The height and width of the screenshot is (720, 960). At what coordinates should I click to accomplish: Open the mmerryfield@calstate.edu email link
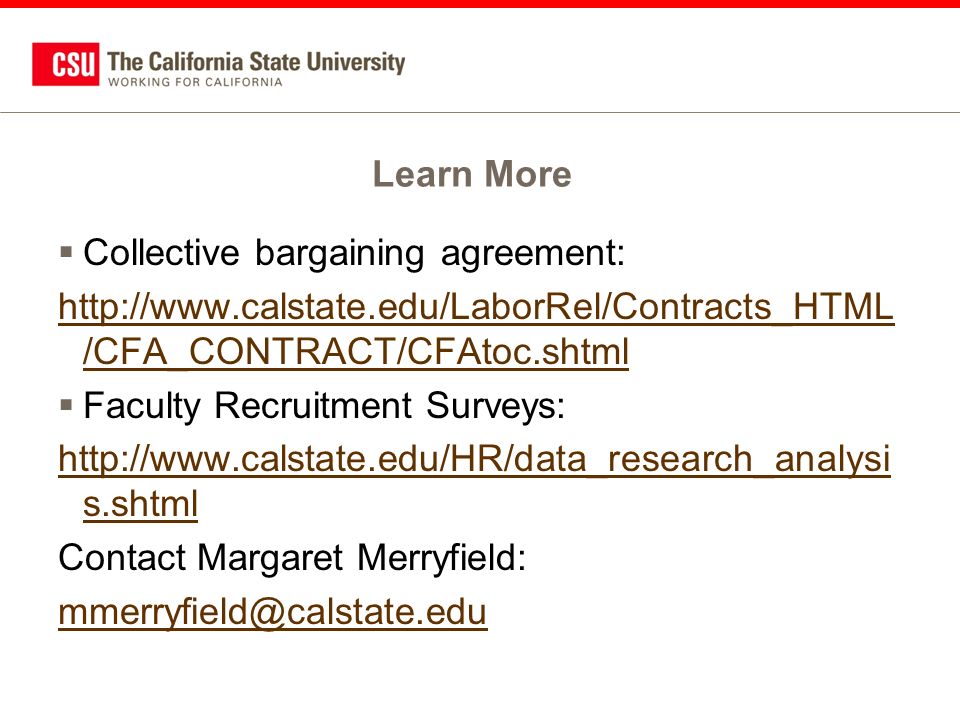click(x=273, y=612)
